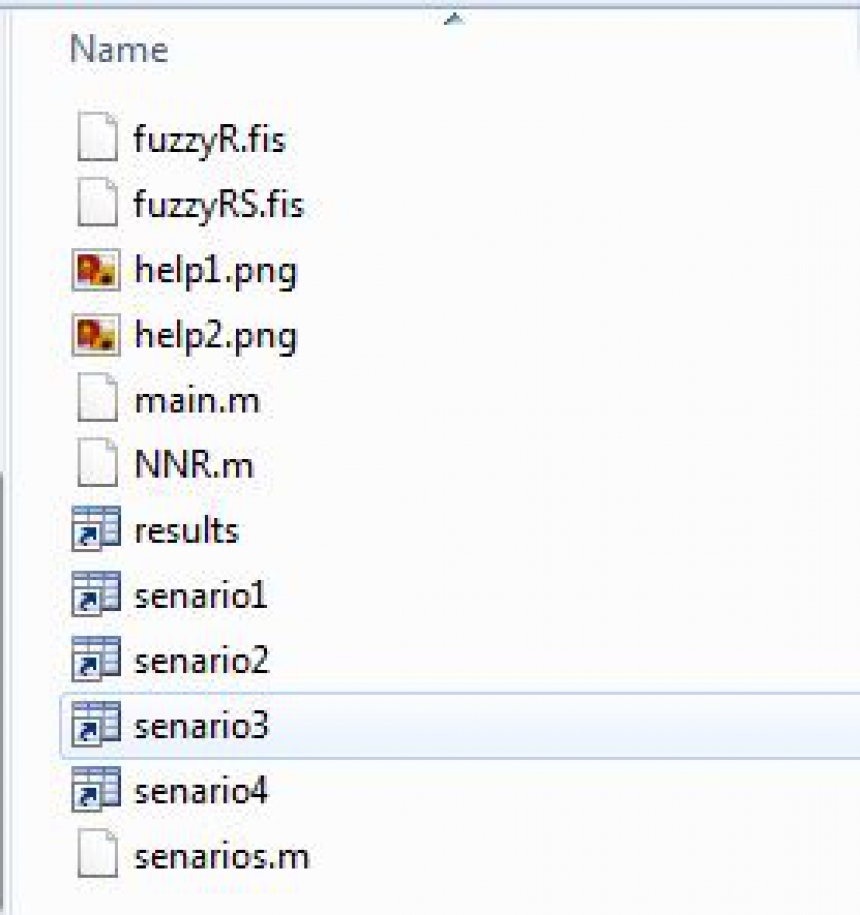Select the results file name label
The image size is (860, 915).
187,530
